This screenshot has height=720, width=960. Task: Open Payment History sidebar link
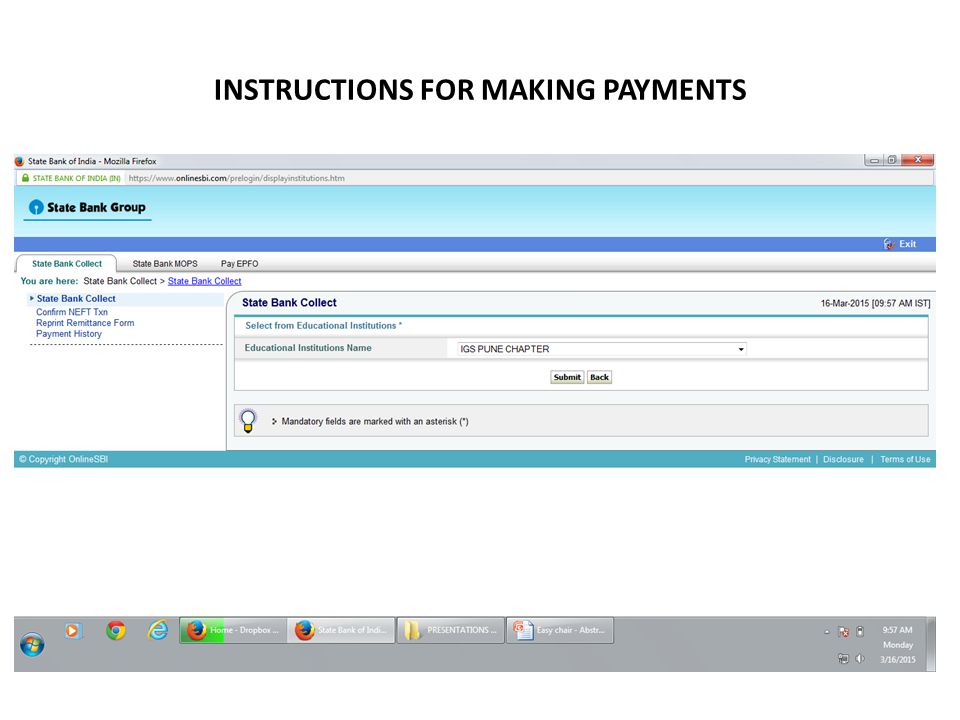pyautogui.click(x=69, y=334)
